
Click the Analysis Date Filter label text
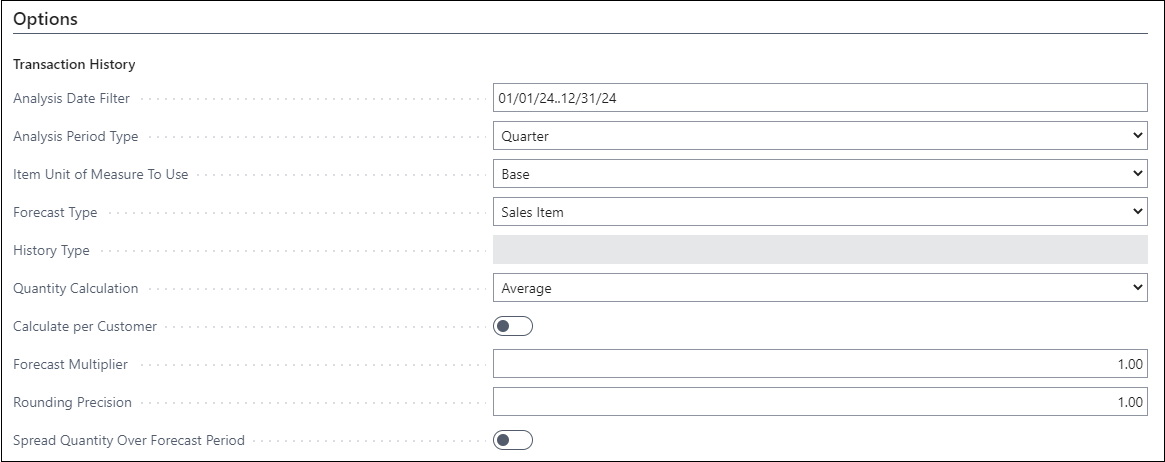[71, 98]
